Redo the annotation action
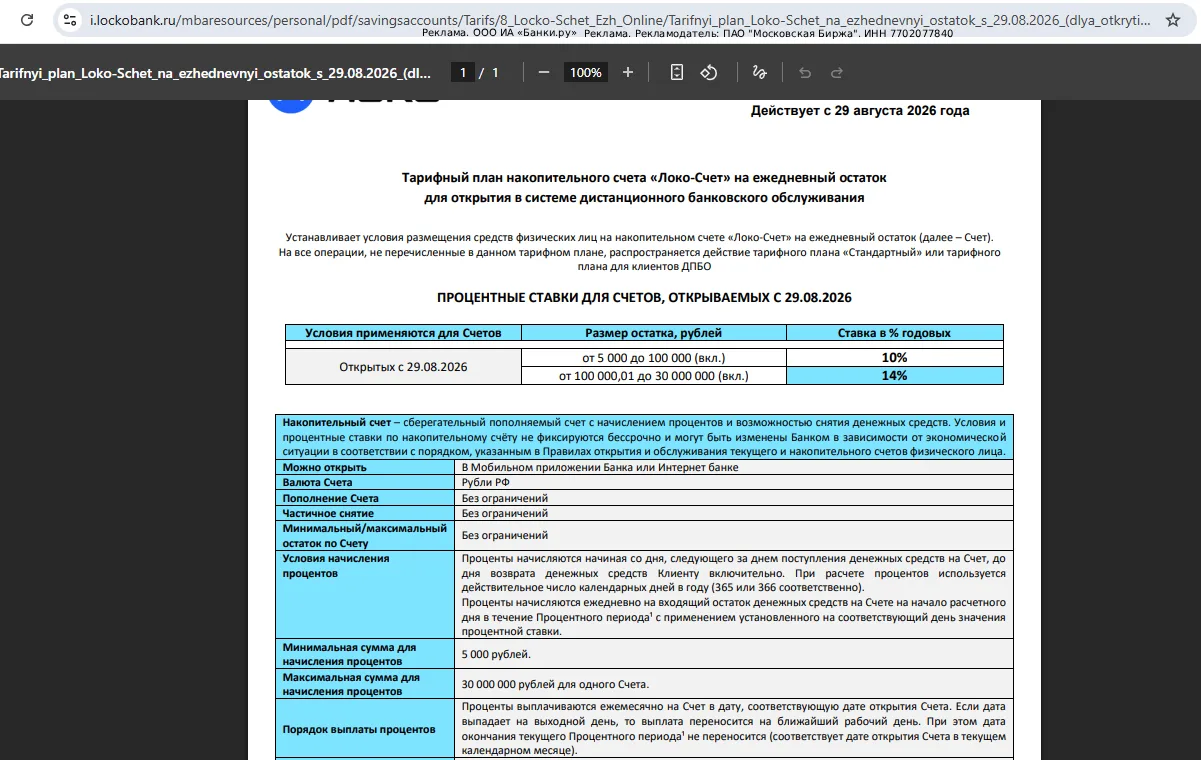Image resolution: width=1201 pixels, height=760 pixels. 837,72
